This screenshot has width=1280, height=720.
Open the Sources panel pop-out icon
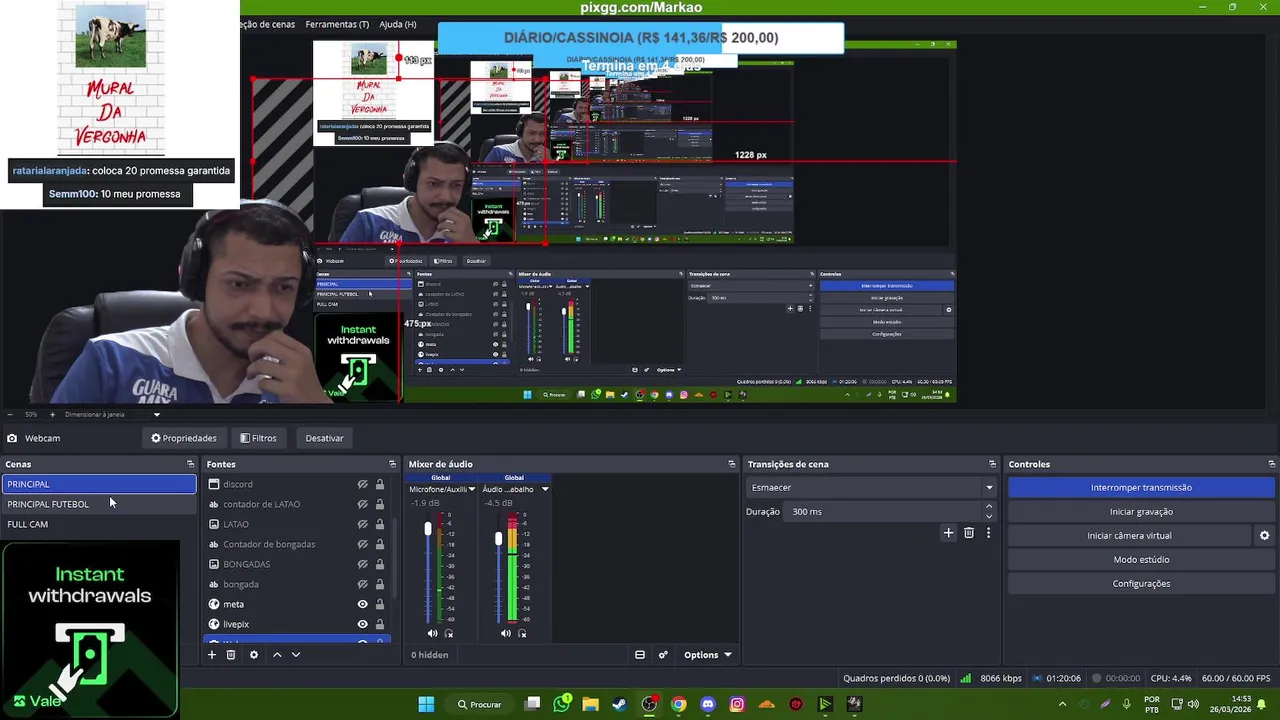[392, 464]
